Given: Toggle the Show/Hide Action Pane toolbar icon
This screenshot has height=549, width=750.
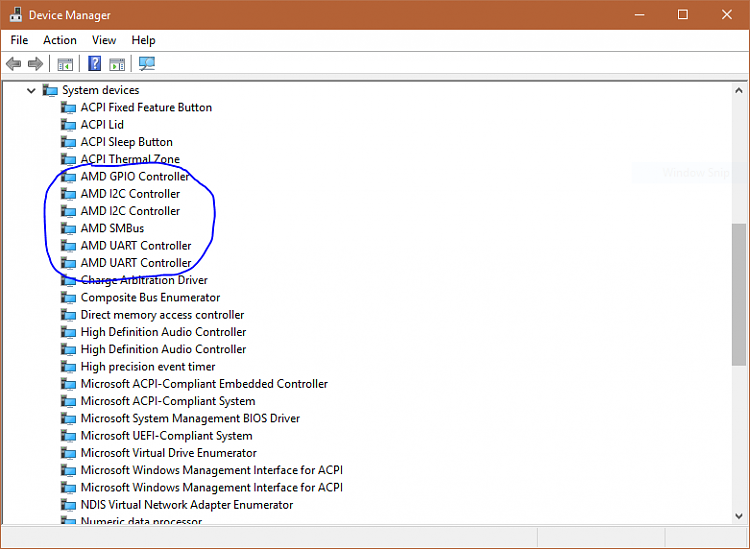Looking at the screenshot, I should pos(117,64).
